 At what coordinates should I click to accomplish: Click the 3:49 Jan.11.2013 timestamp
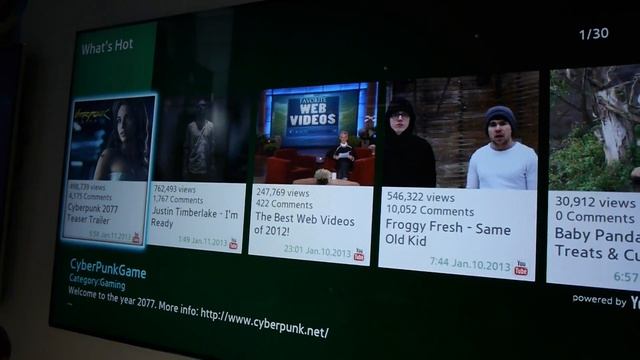(202, 241)
